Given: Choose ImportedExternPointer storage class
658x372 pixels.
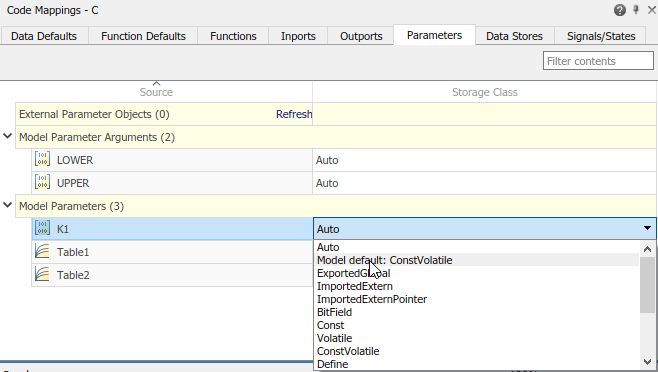Looking at the screenshot, I should pyautogui.click(x=478, y=299).
